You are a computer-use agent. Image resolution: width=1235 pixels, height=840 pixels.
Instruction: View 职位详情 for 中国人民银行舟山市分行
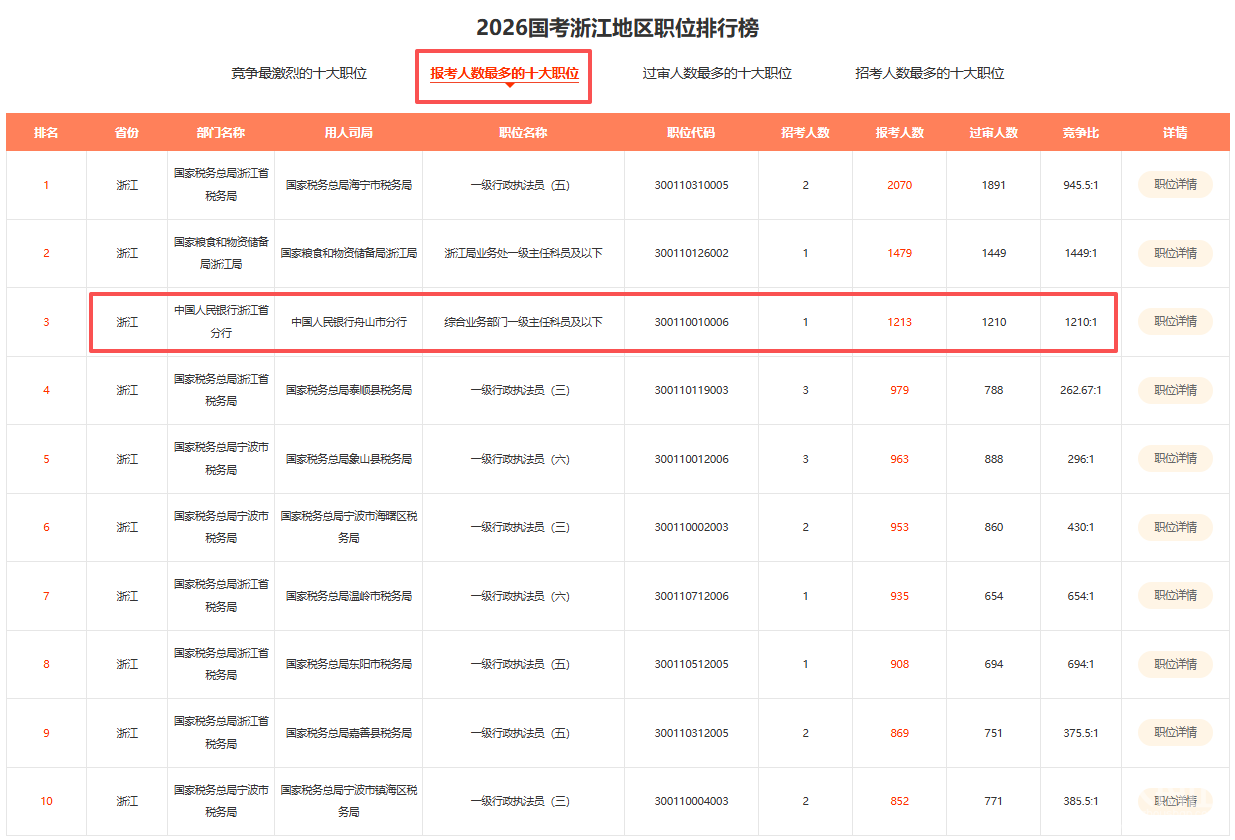tap(1175, 322)
